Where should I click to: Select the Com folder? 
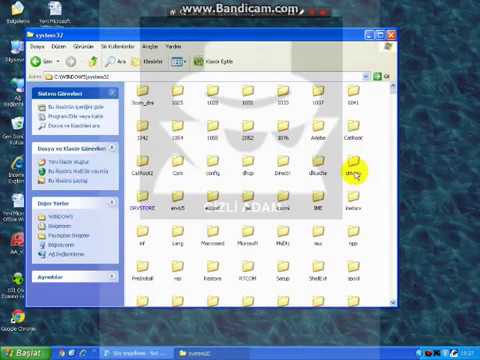pos(178,165)
